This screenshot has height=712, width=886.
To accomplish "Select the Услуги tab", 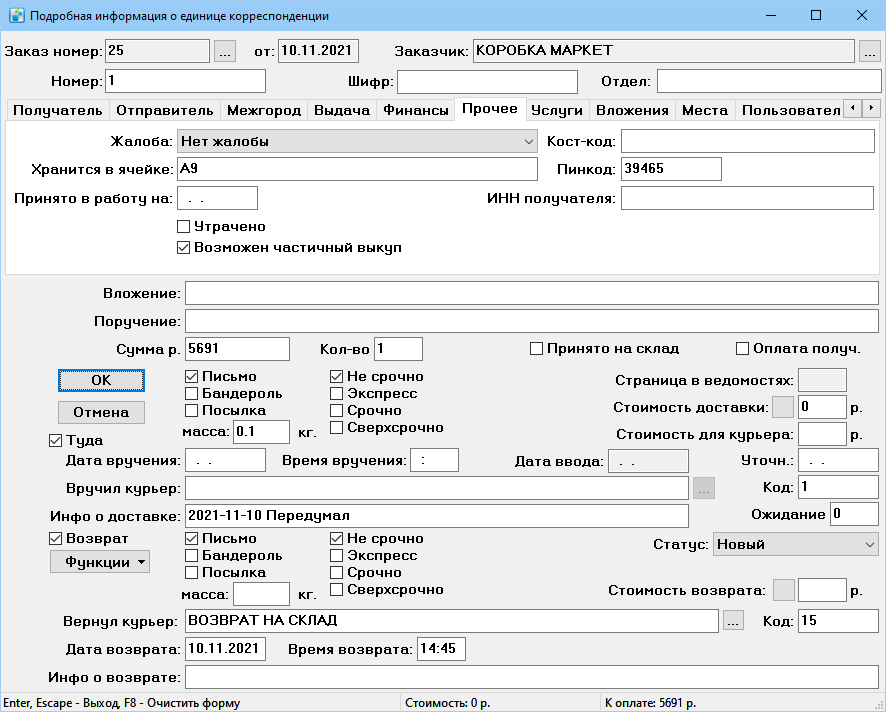I will tap(557, 110).
